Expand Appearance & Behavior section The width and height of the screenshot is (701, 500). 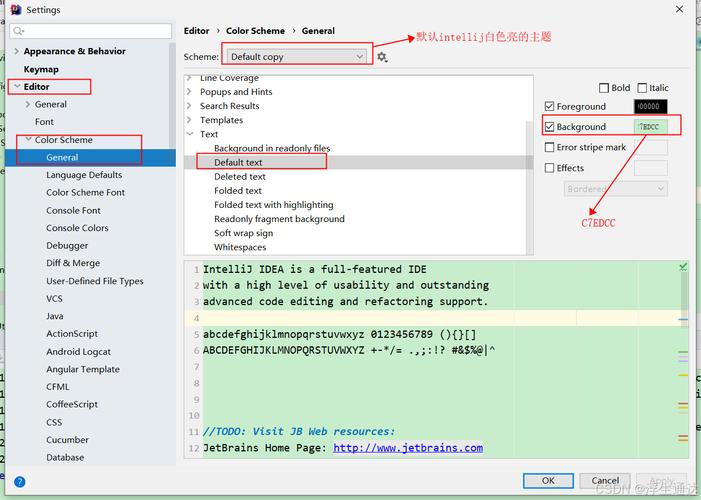pyautogui.click(x=17, y=51)
